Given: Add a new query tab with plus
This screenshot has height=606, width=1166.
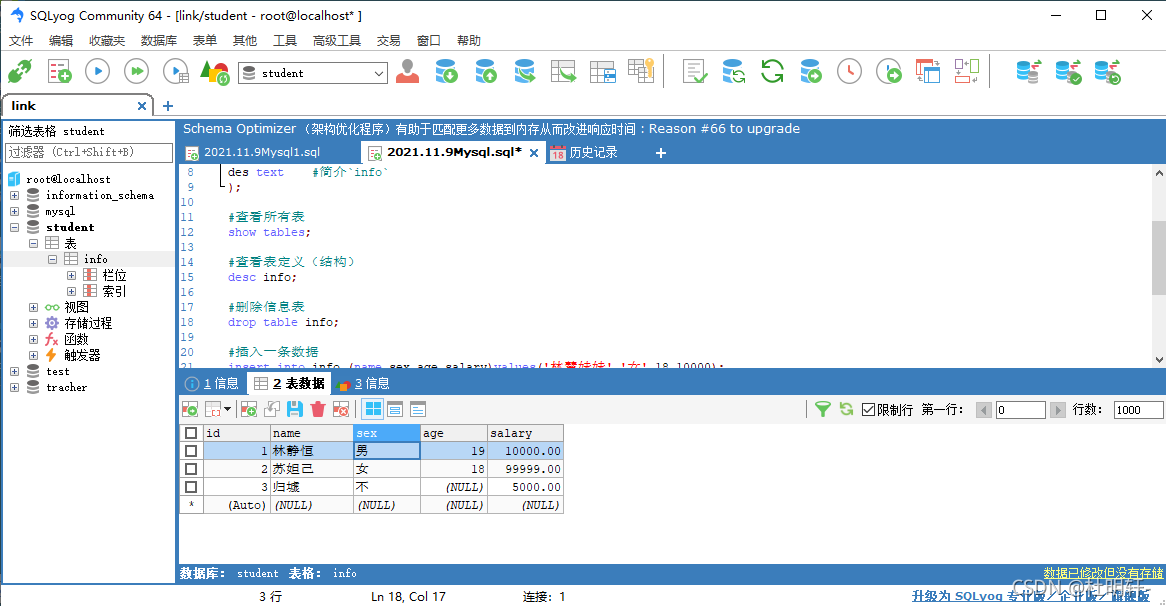Looking at the screenshot, I should click(660, 152).
